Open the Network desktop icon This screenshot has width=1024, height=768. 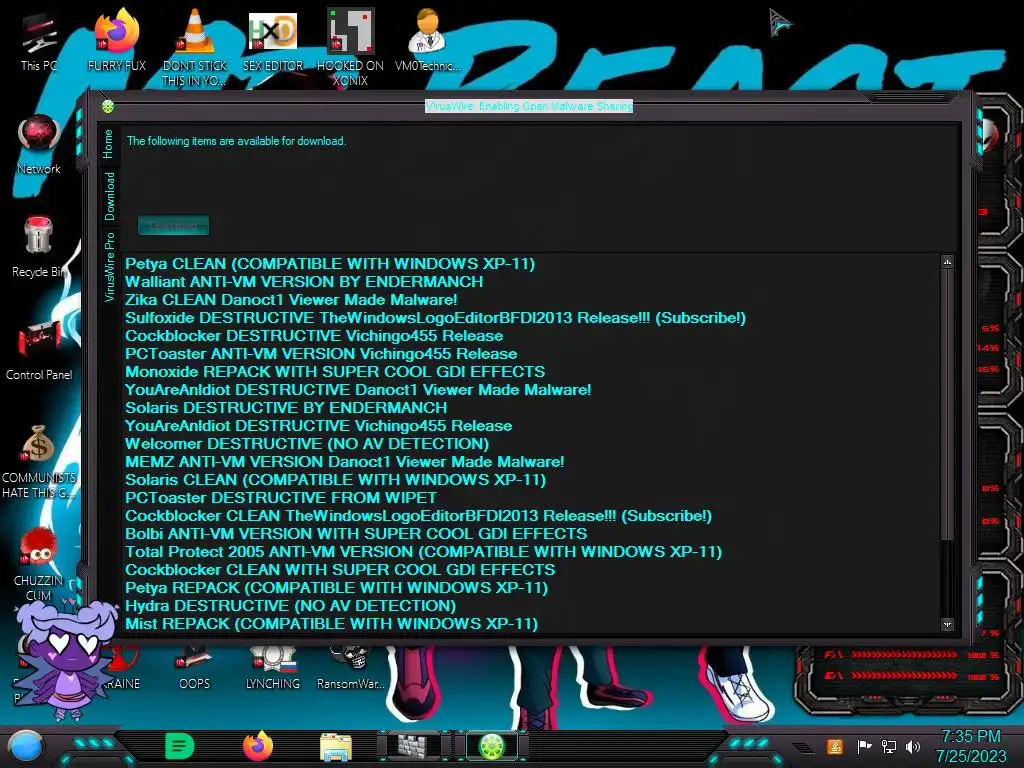[39, 145]
